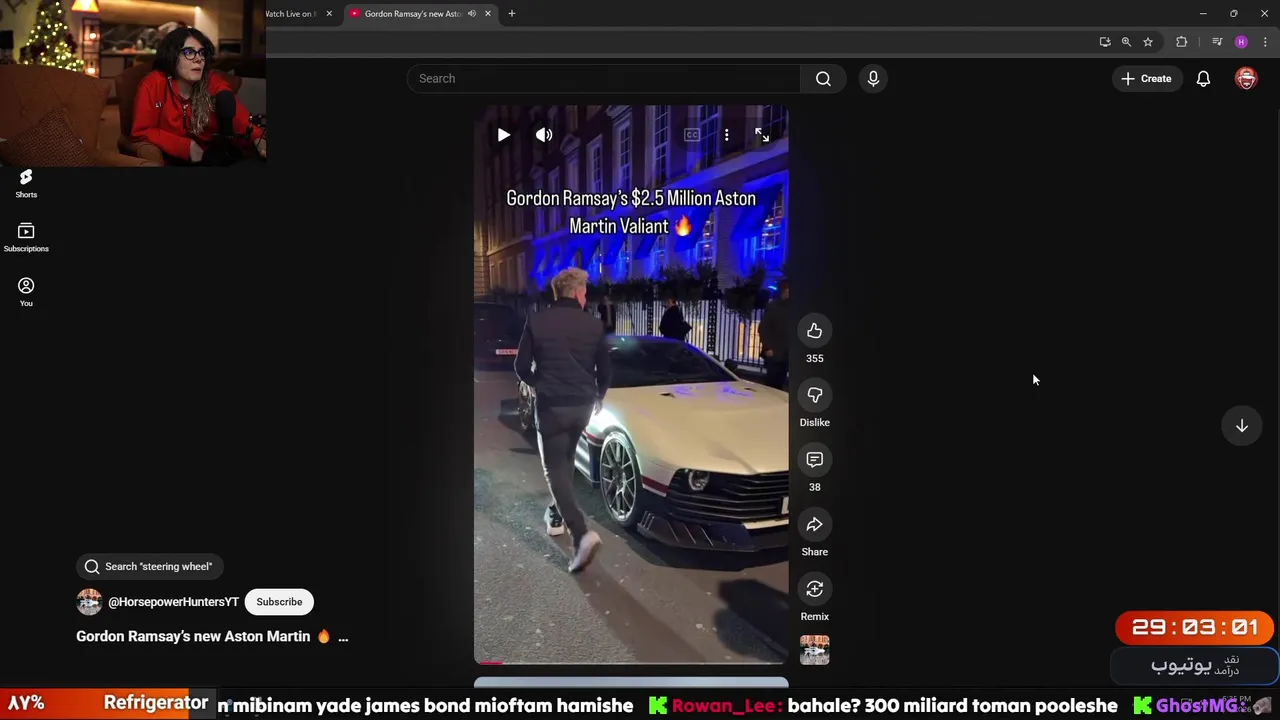Click the install app icon in address bar
The width and height of the screenshot is (1280, 720).
point(1105,42)
